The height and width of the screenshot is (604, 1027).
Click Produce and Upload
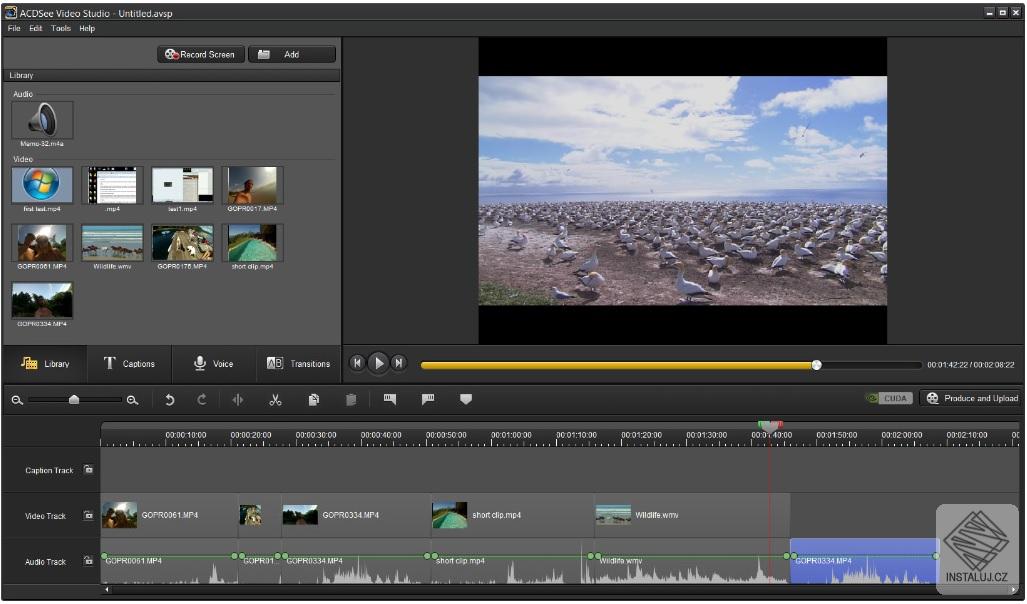(x=969, y=397)
